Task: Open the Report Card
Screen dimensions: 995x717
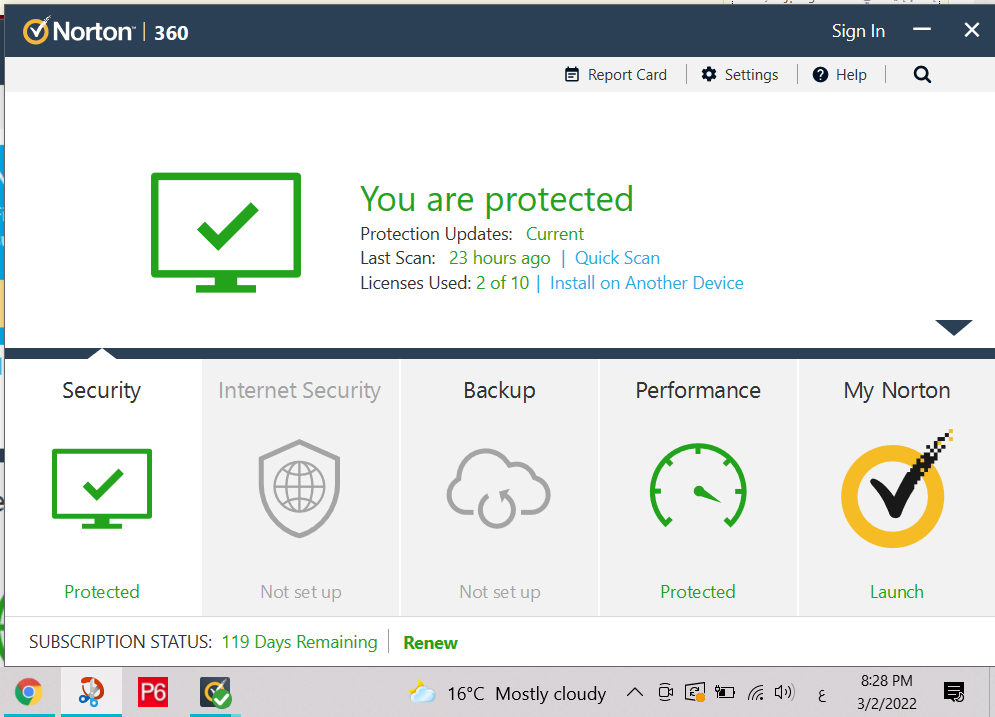Action: [616, 75]
